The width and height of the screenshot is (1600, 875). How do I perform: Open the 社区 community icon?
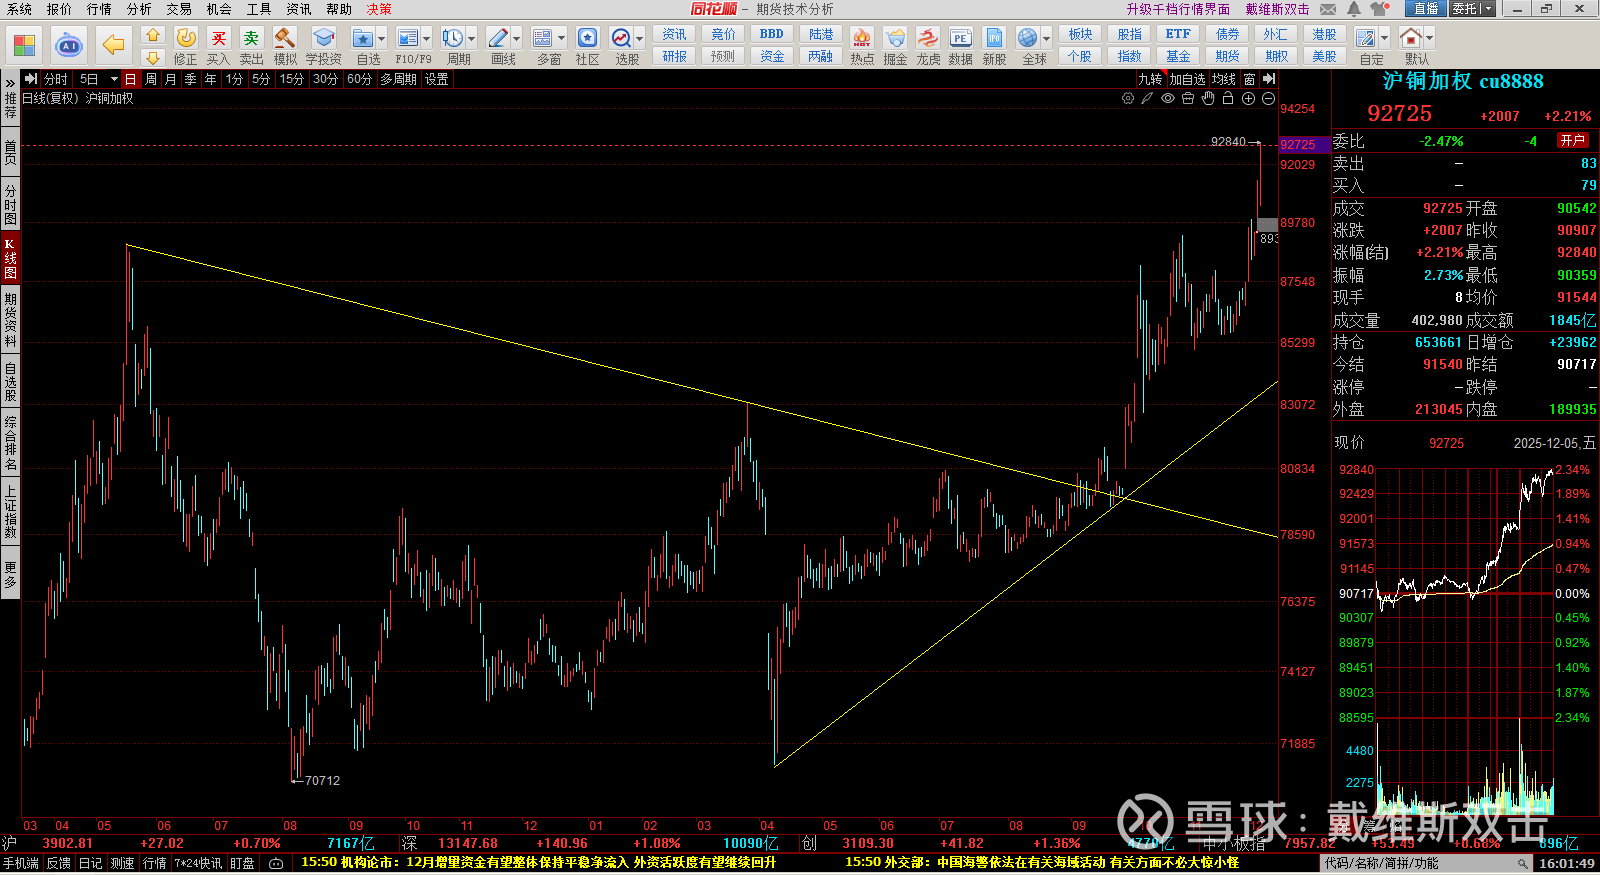(x=588, y=46)
